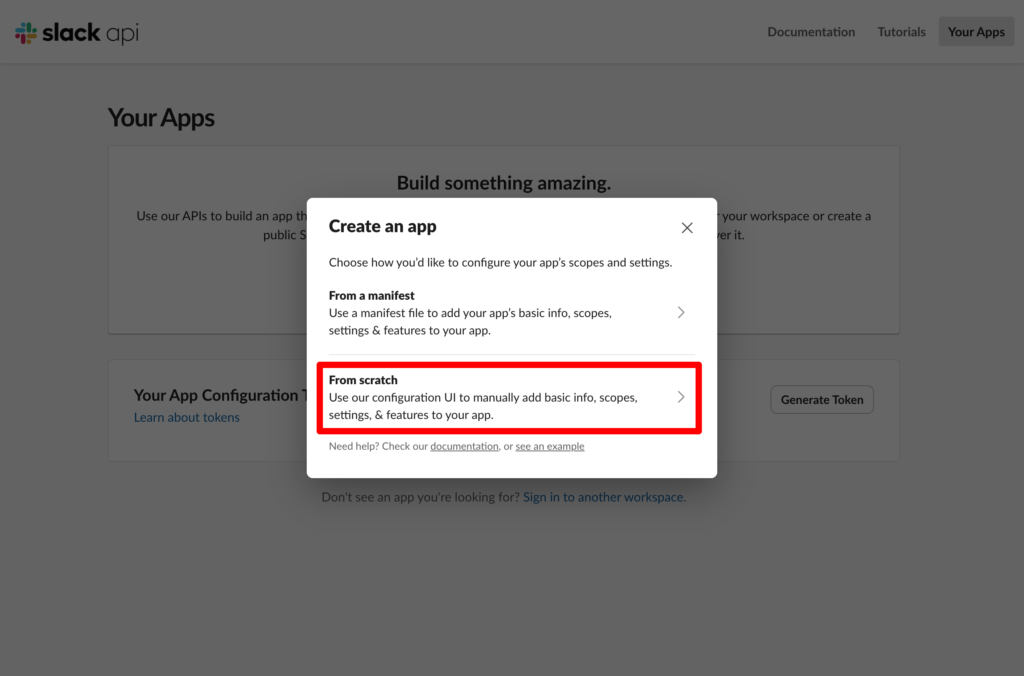Follow the see an example link
The width and height of the screenshot is (1024, 676).
click(x=550, y=446)
